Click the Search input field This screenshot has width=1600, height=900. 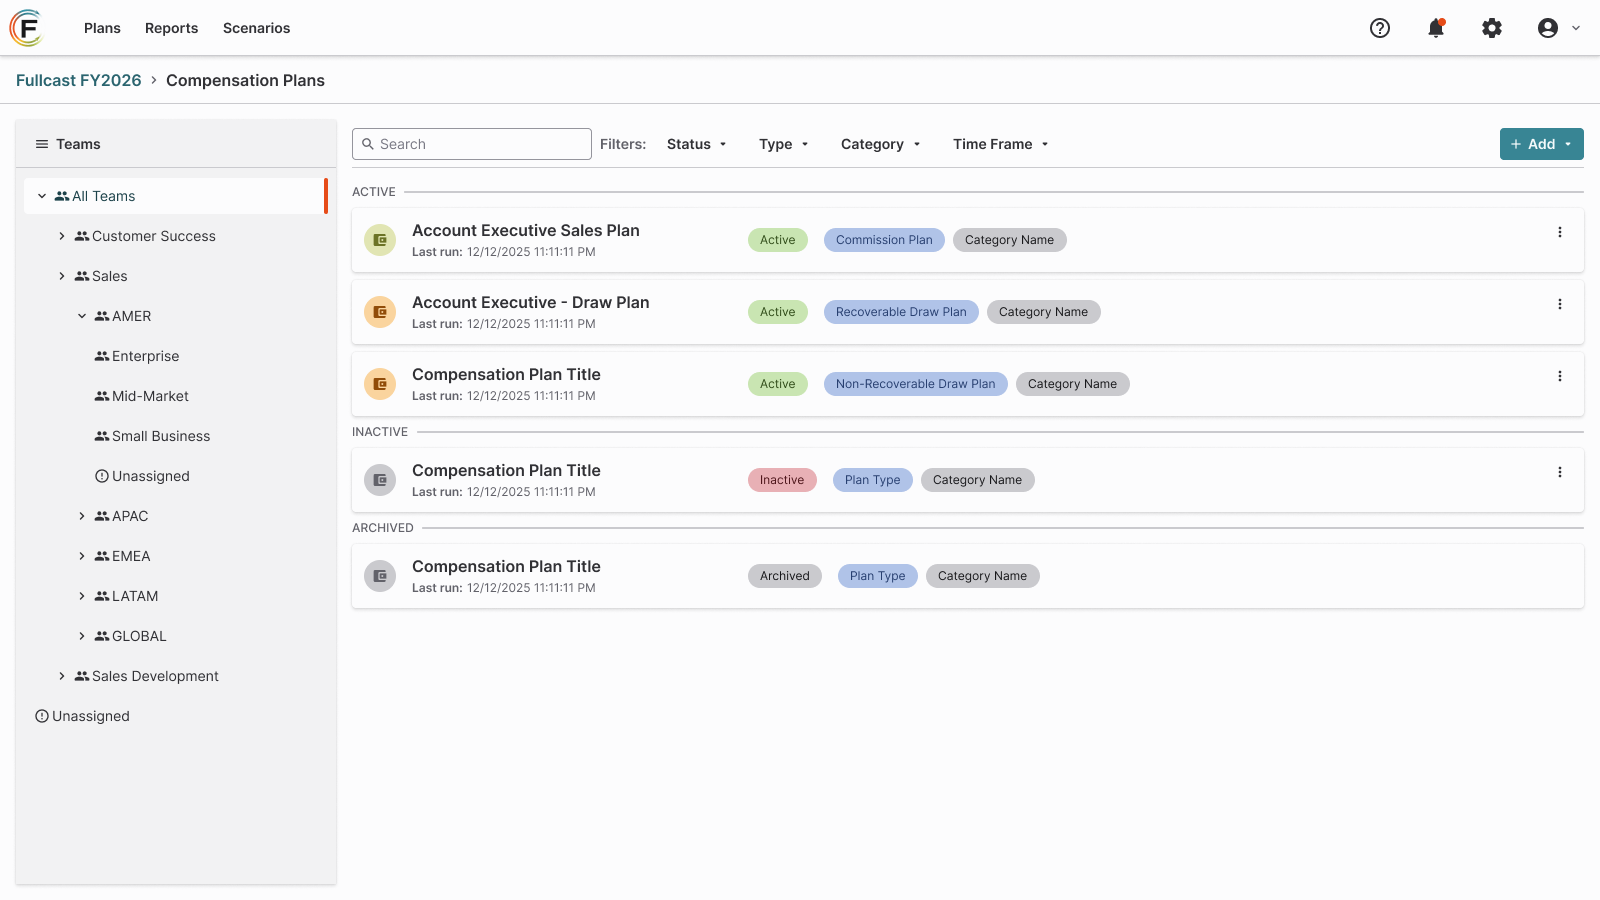[472, 144]
